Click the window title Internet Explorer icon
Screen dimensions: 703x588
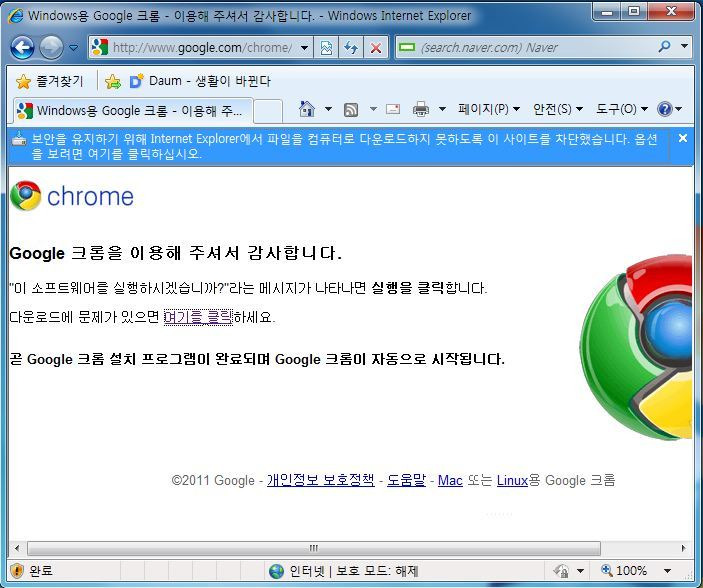tap(16, 16)
